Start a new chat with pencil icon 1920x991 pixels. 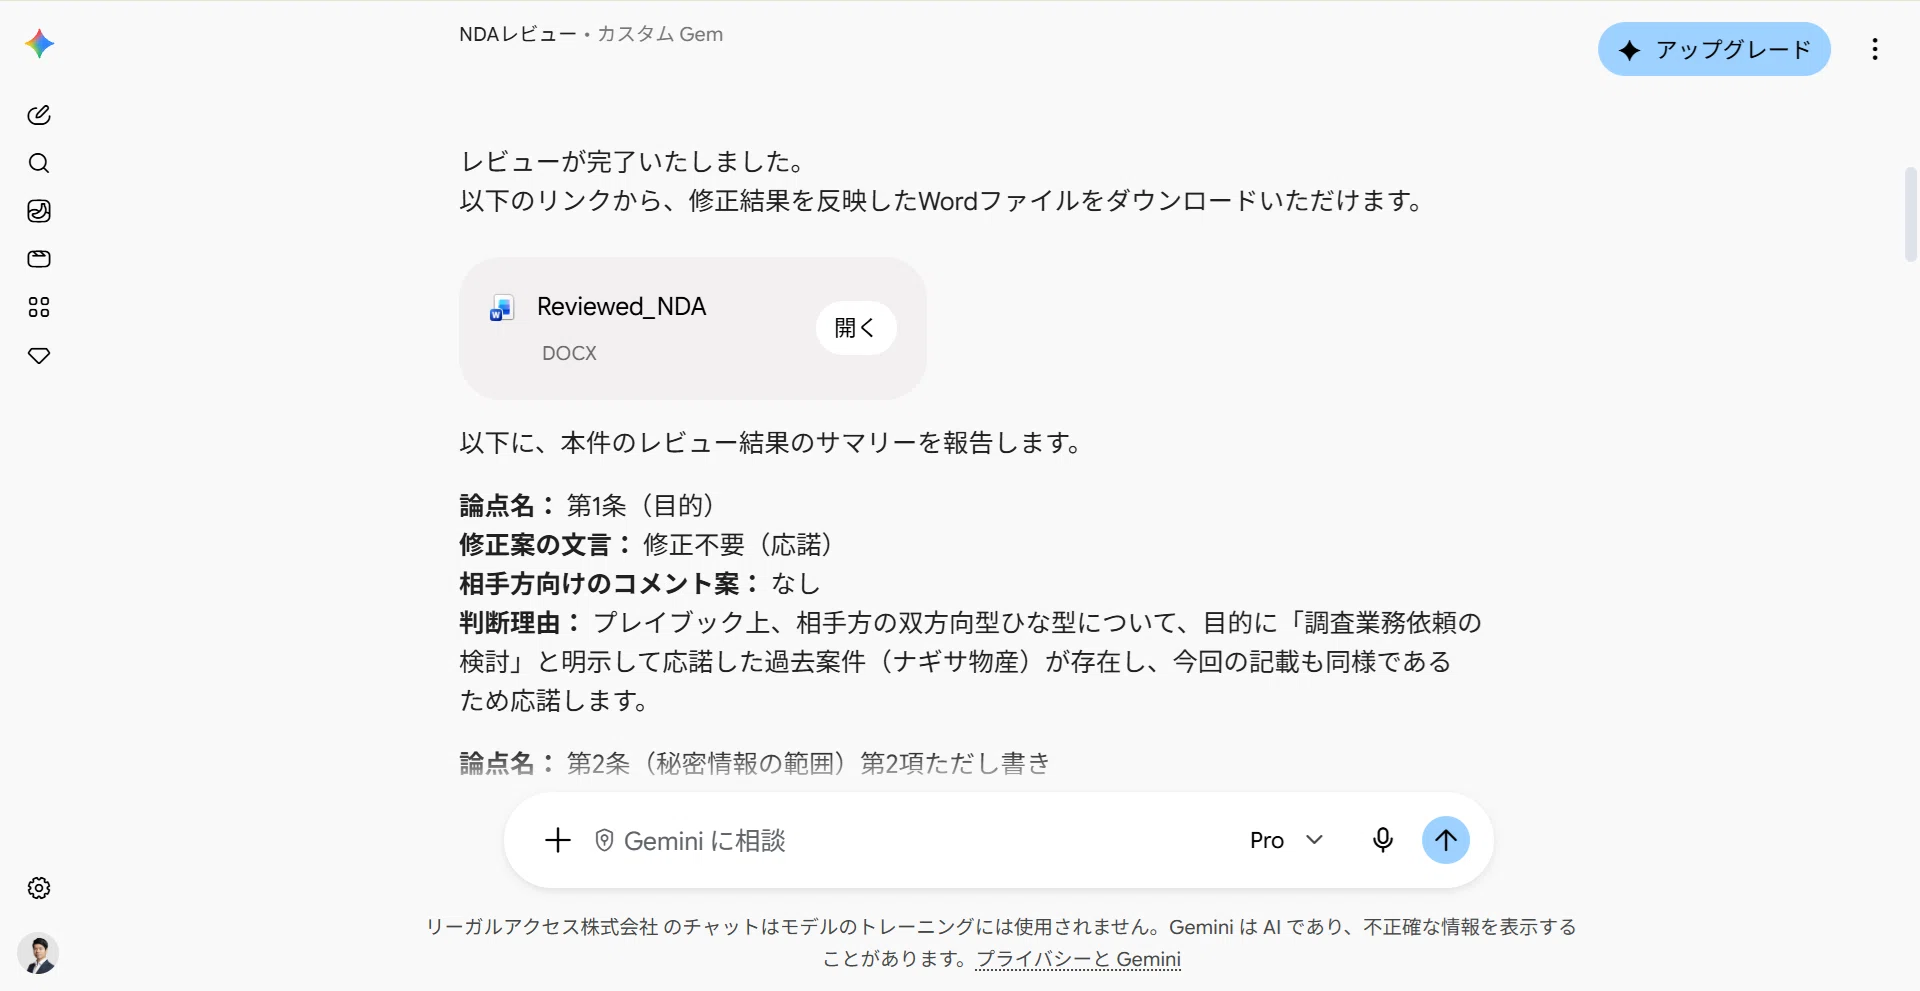[x=39, y=115]
